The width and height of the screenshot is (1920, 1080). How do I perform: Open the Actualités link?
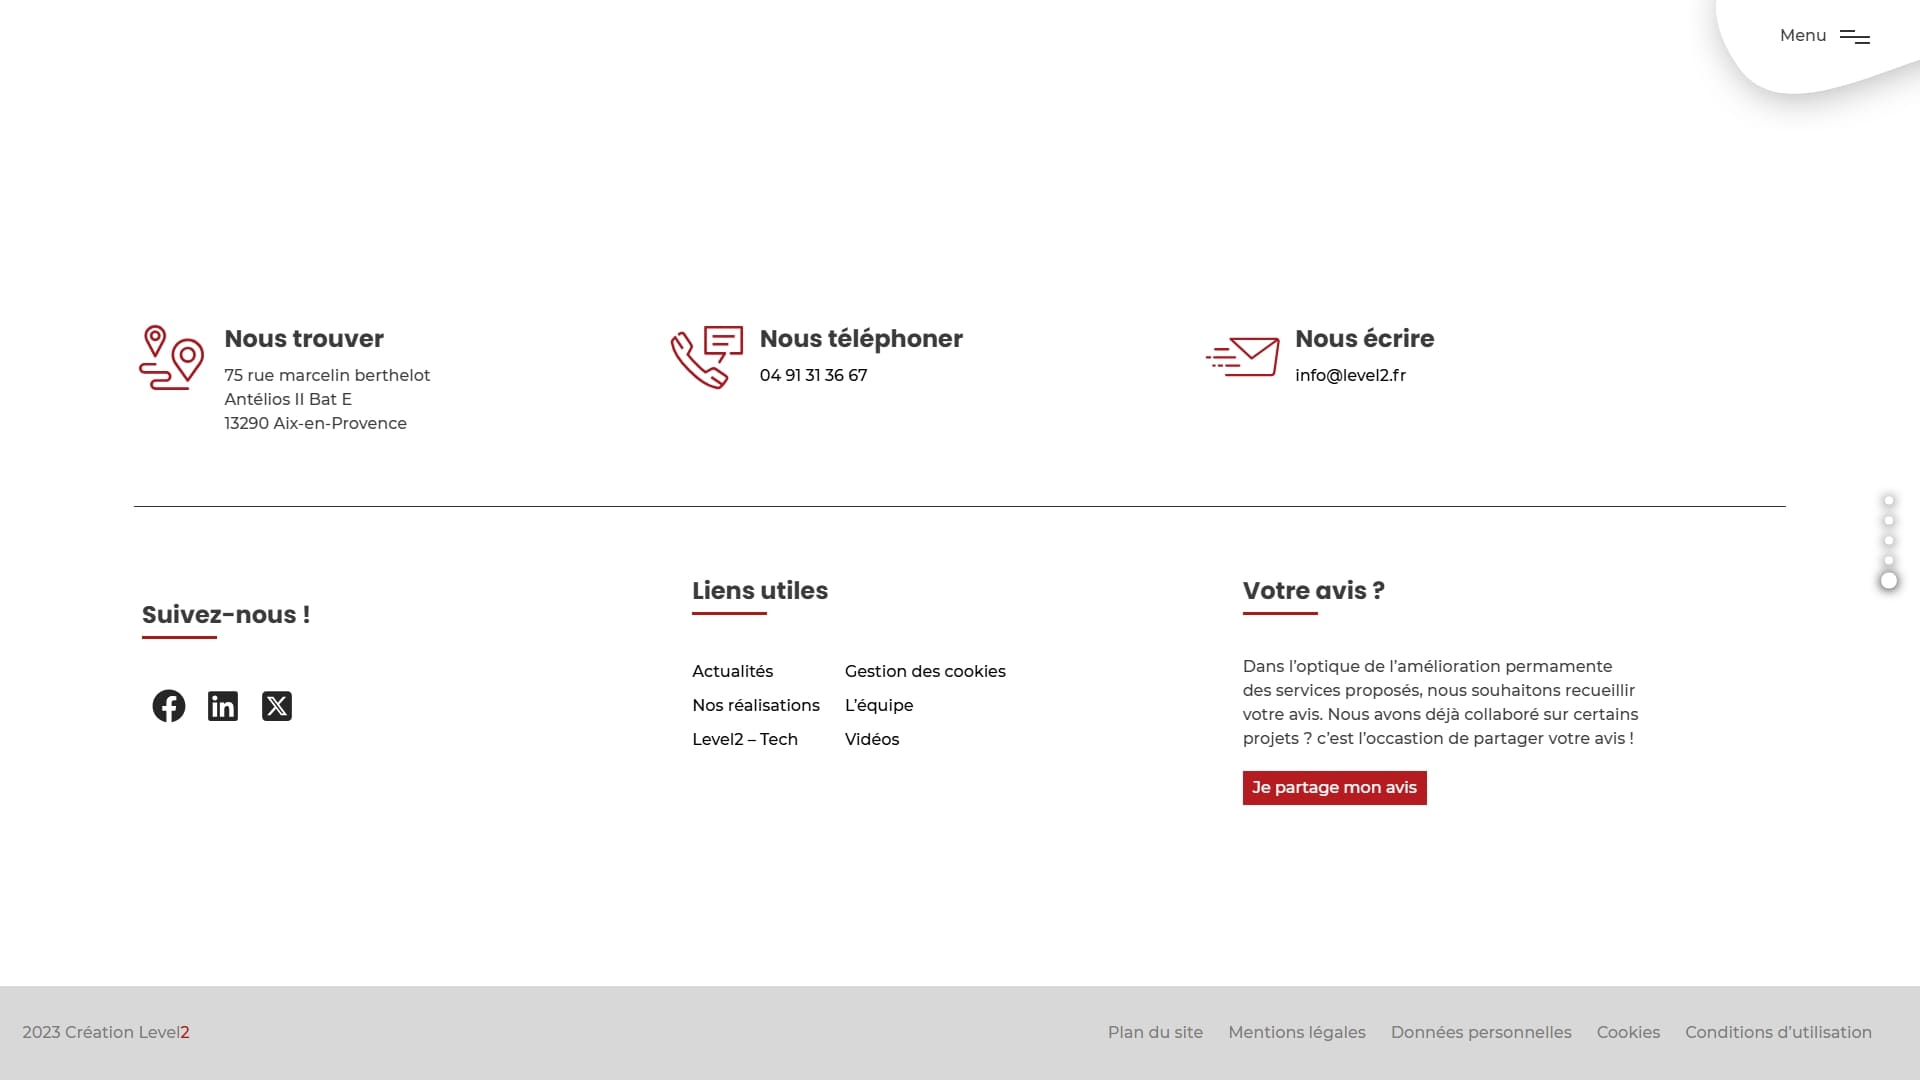click(x=732, y=671)
